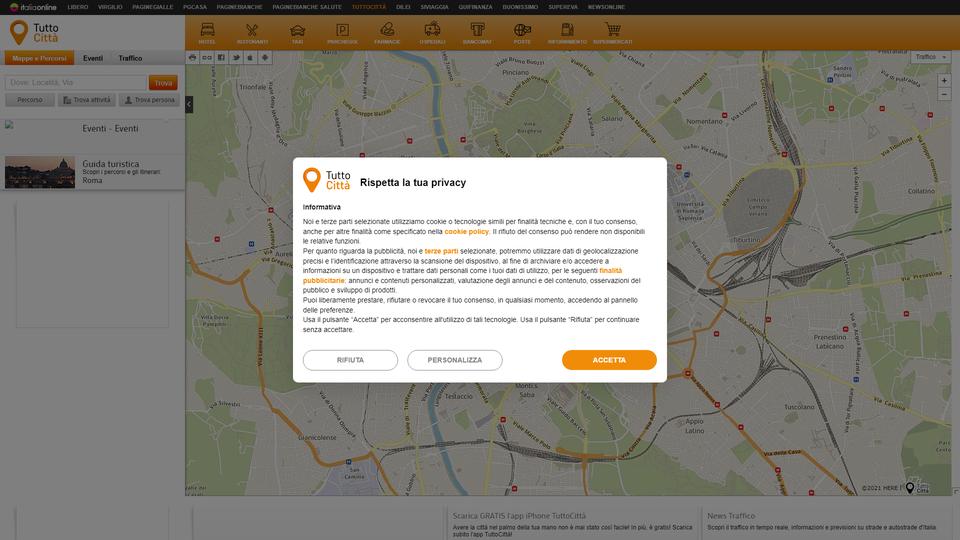Screen dimensions: 960x540
Task: Select the Supermercati shopping cart icon
Action: pyautogui.click(x=612, y=32)
